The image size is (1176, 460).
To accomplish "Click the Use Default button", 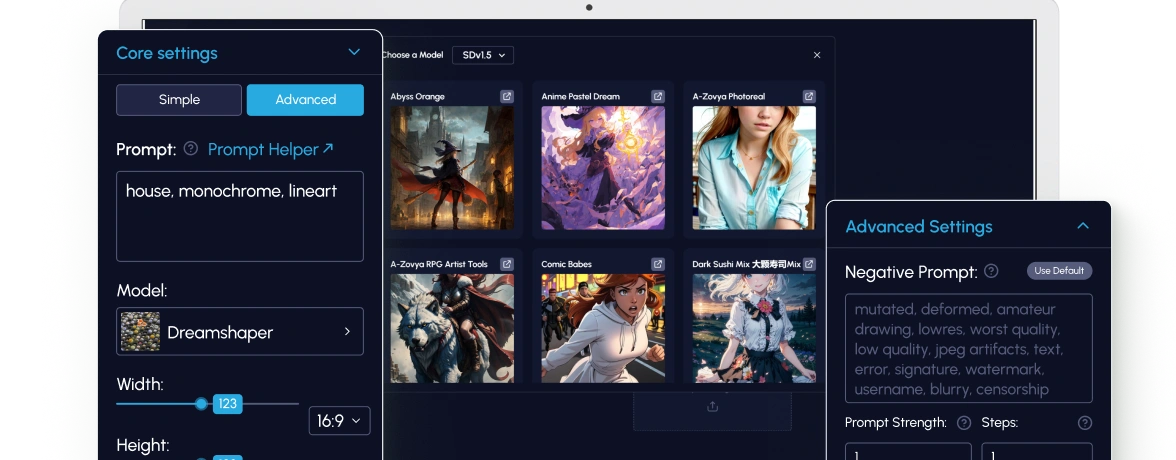I will point(1059,271).
